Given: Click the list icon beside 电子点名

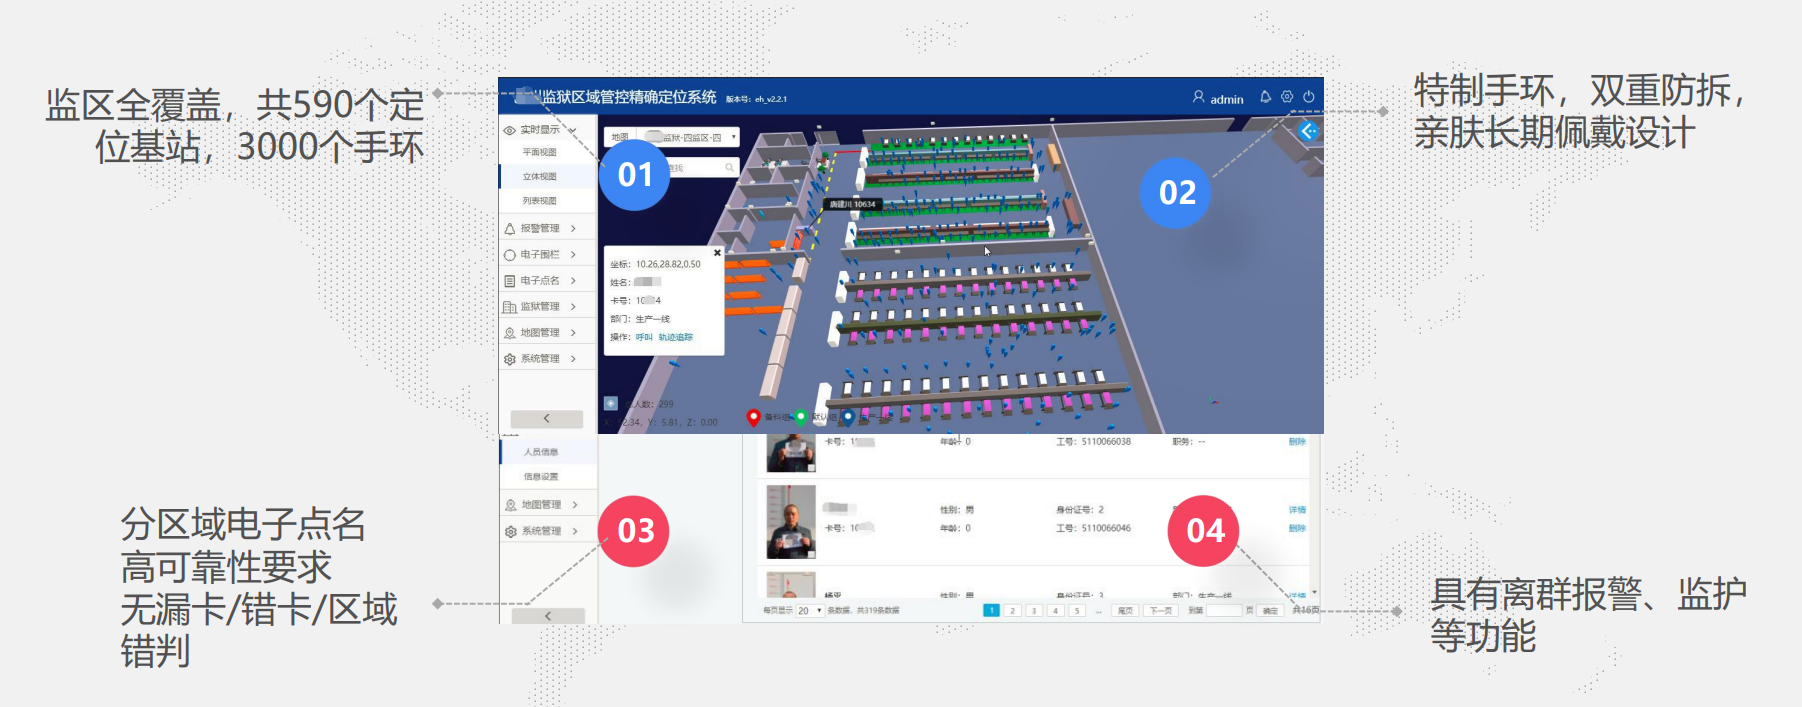Looking at the screenshot, I should pyautogui.click(x=510, y=281).
